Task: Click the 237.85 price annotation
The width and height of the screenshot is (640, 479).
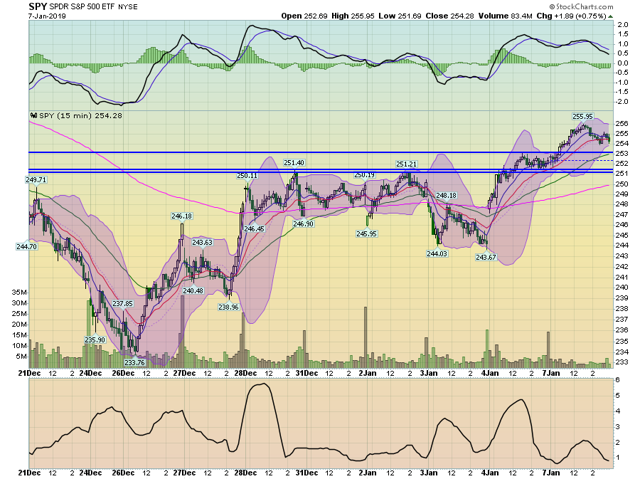Action: pyautogui.click(x=122, y=304)
